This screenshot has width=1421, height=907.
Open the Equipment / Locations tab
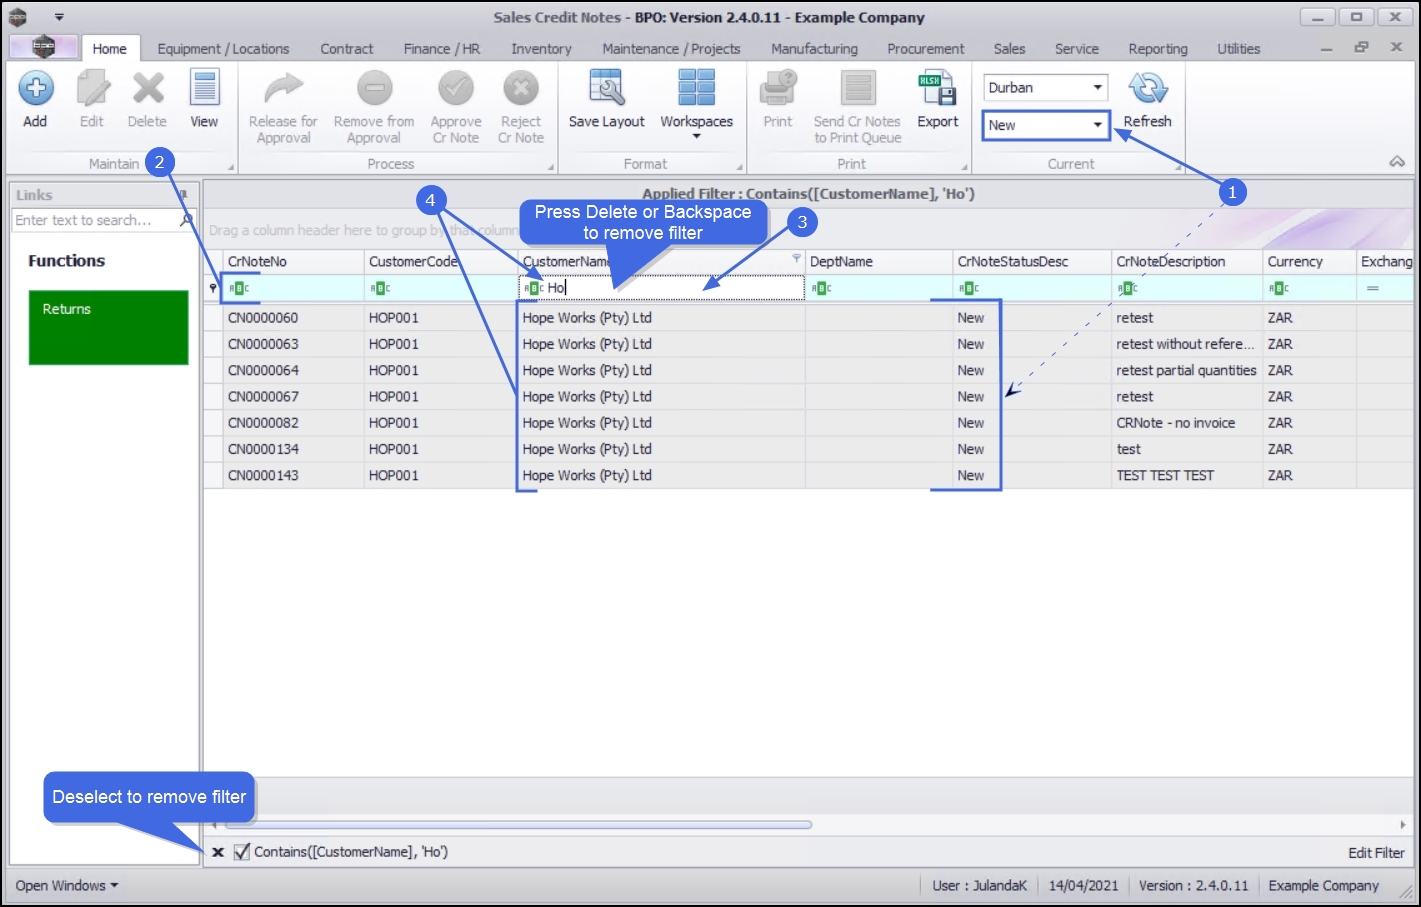[x=223, y=49]
